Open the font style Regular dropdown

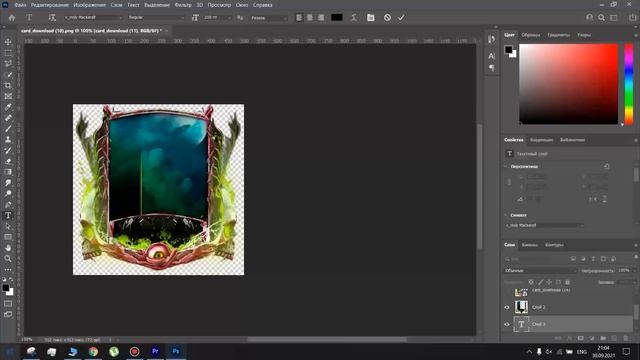156,18
